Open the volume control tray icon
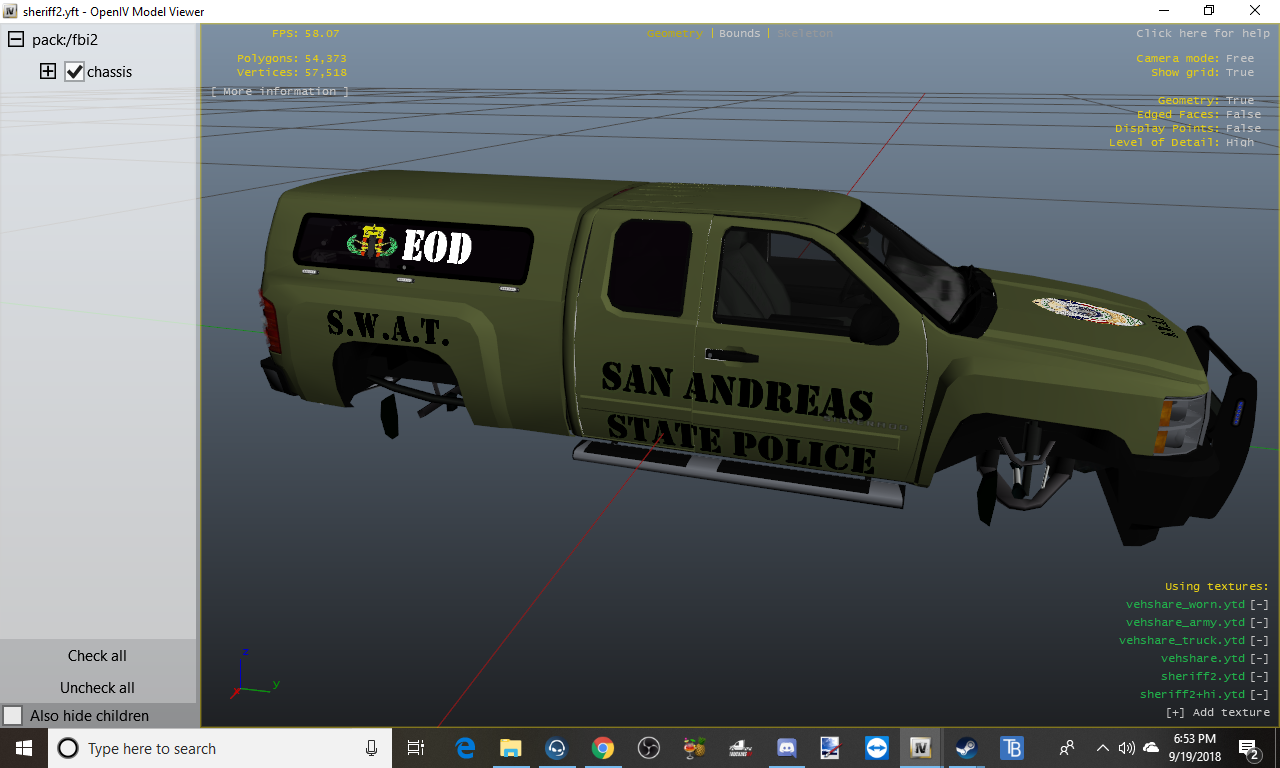Screen dimensions: 1280x768 point(1127,748)
